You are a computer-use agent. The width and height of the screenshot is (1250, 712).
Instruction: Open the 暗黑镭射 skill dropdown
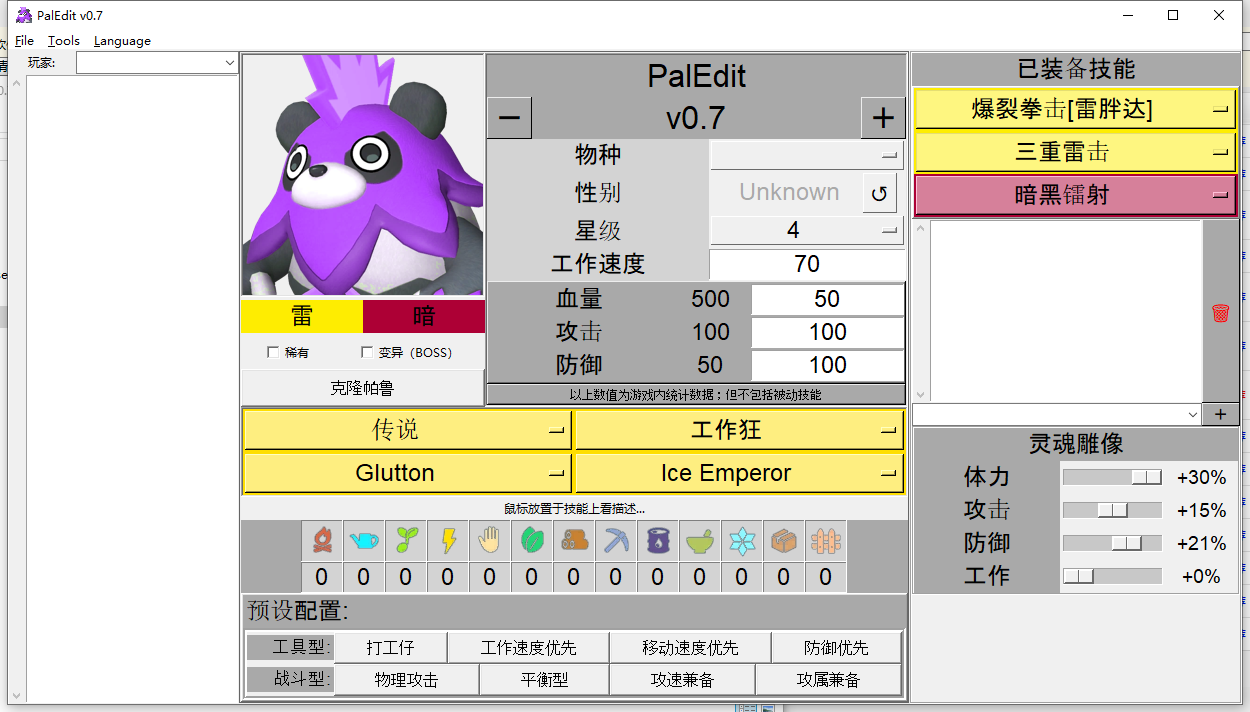1075,195
